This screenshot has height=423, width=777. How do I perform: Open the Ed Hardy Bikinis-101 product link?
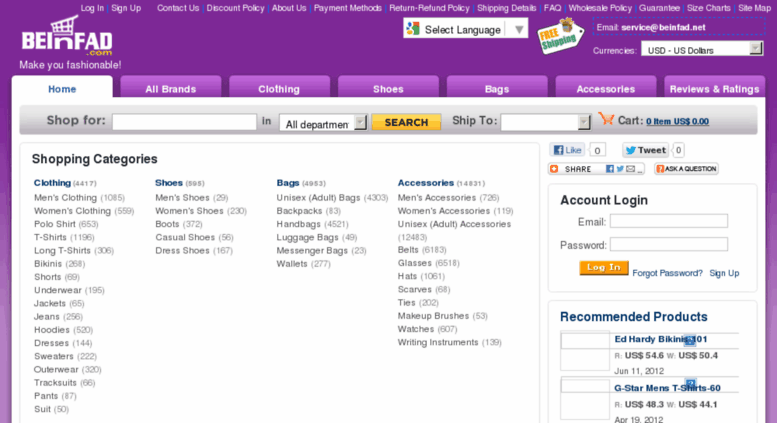point(661,339)
